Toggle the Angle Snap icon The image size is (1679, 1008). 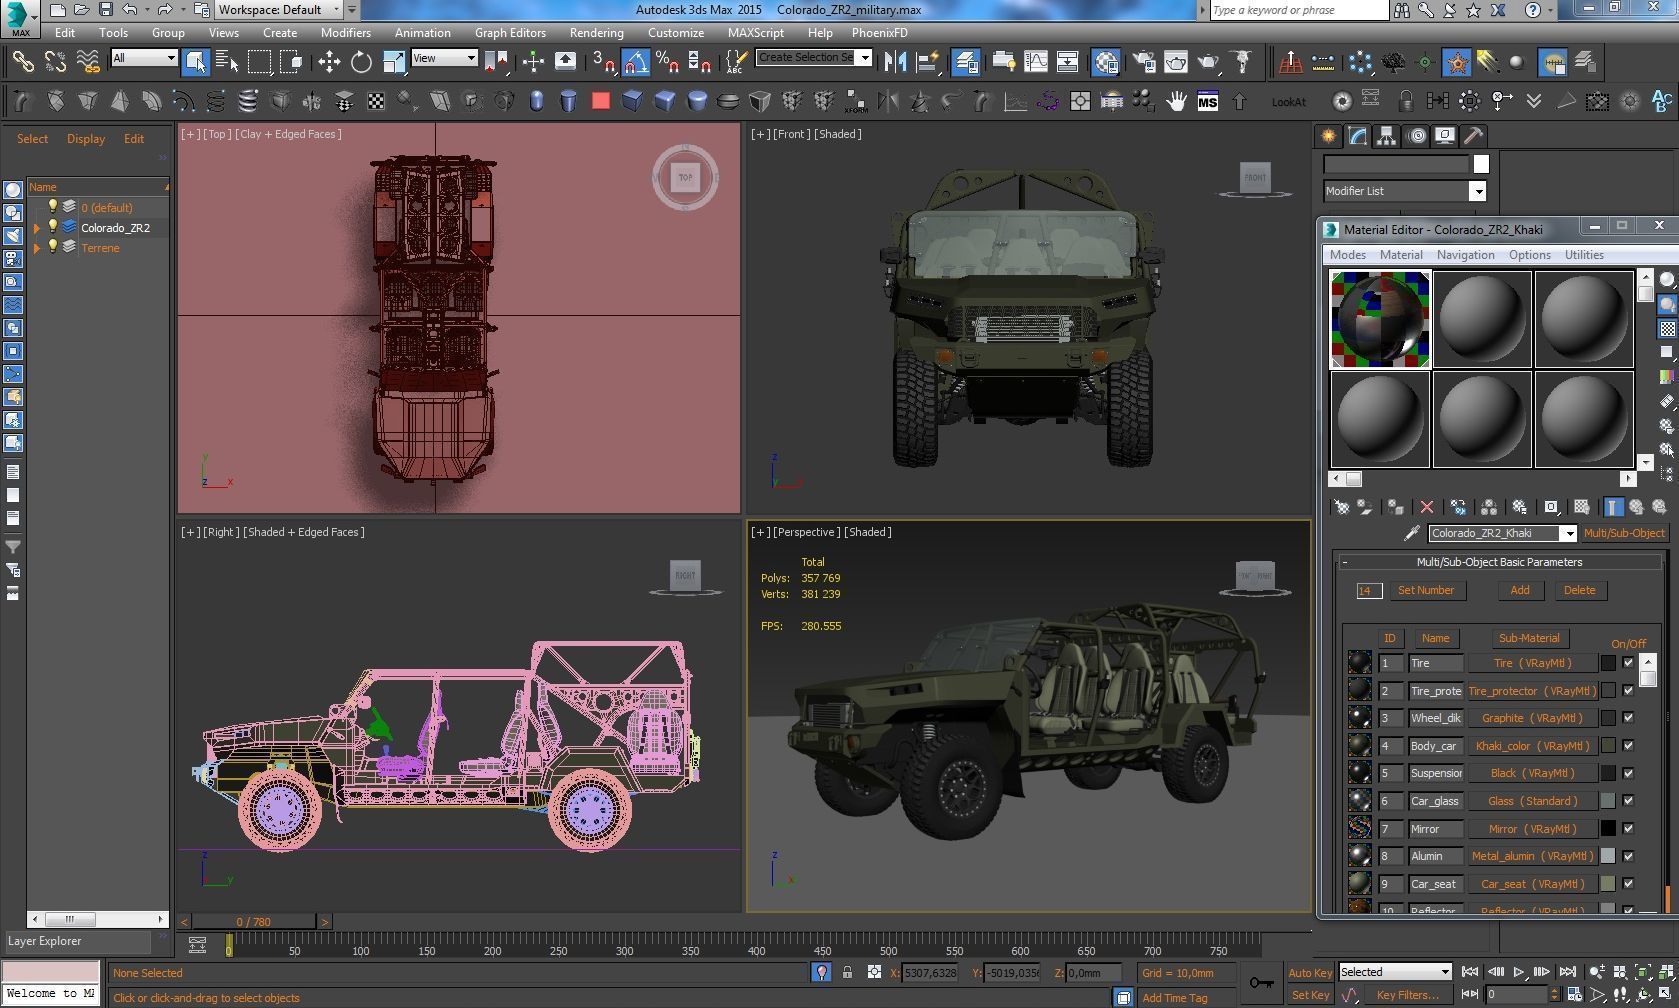[636, 62]
